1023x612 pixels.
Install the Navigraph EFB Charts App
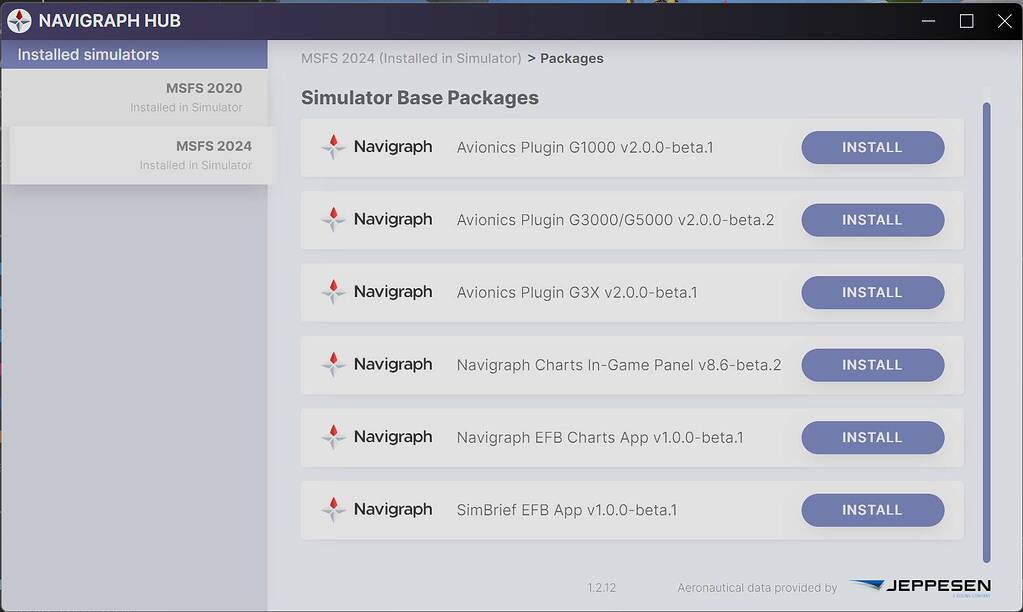click(871, 437)
